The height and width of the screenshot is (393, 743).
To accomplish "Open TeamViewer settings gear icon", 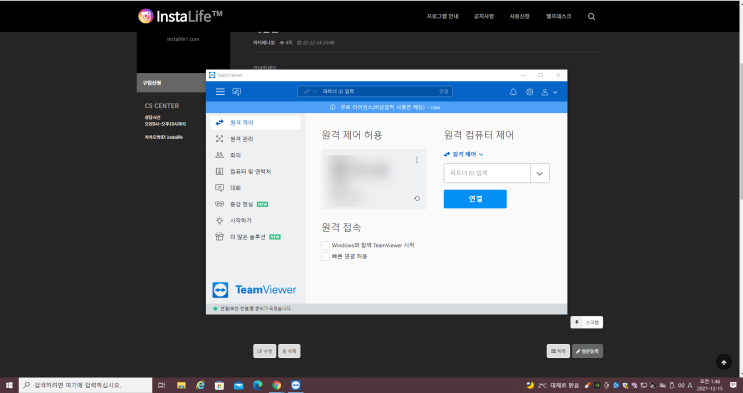I will [529, 92].
